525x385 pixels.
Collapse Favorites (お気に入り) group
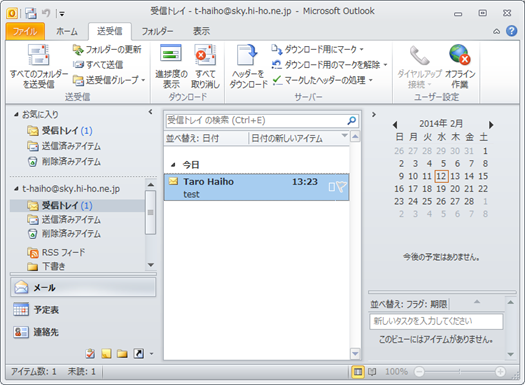[16, 114]
